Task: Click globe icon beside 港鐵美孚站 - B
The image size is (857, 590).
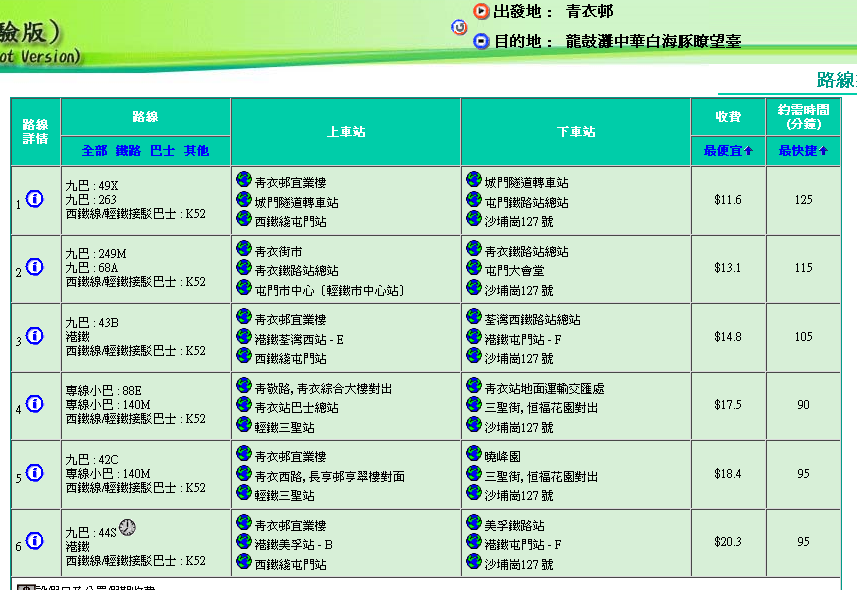Action: coord(244,541)
